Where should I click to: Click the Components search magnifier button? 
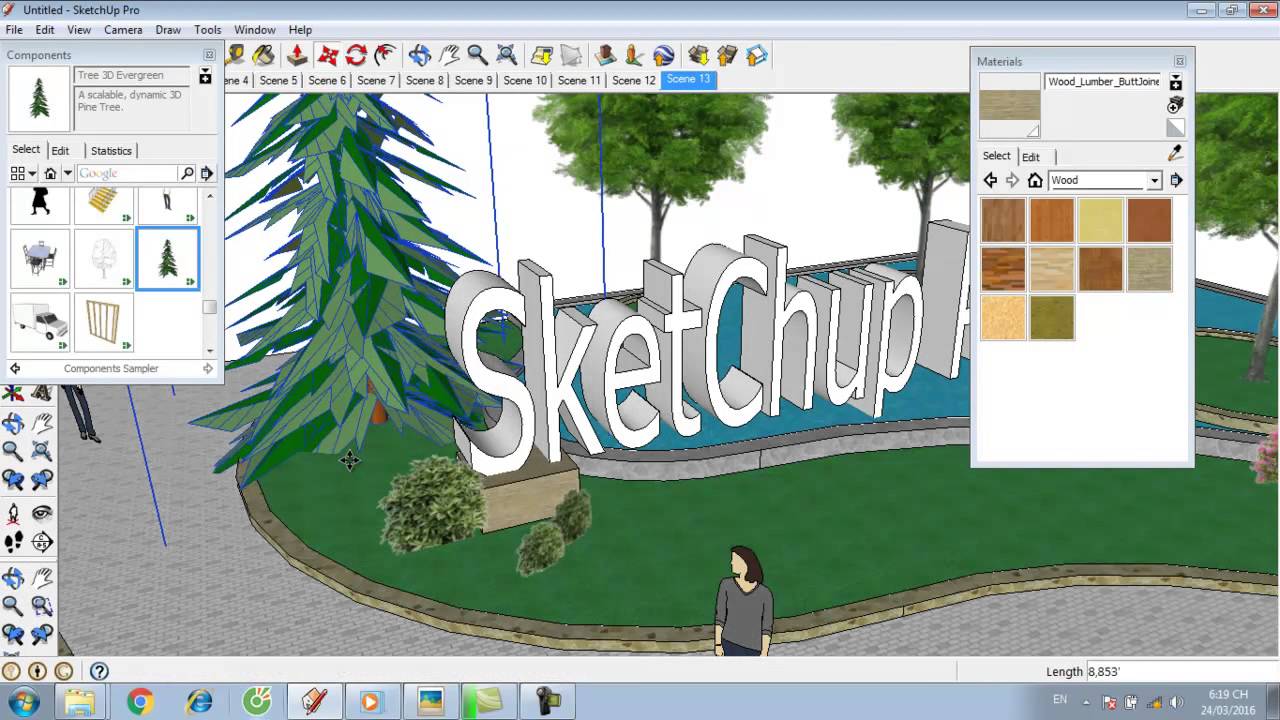point(187,173)
